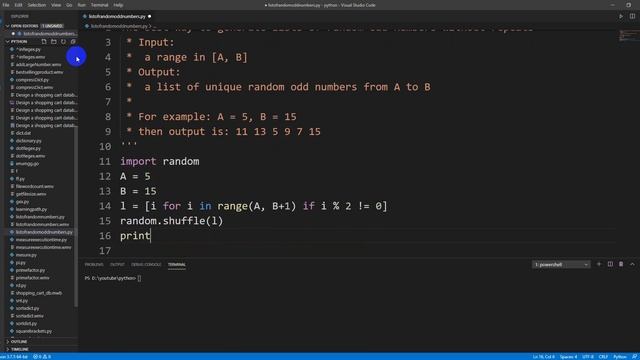Click into the PowerShell terminal prompt

139,278
